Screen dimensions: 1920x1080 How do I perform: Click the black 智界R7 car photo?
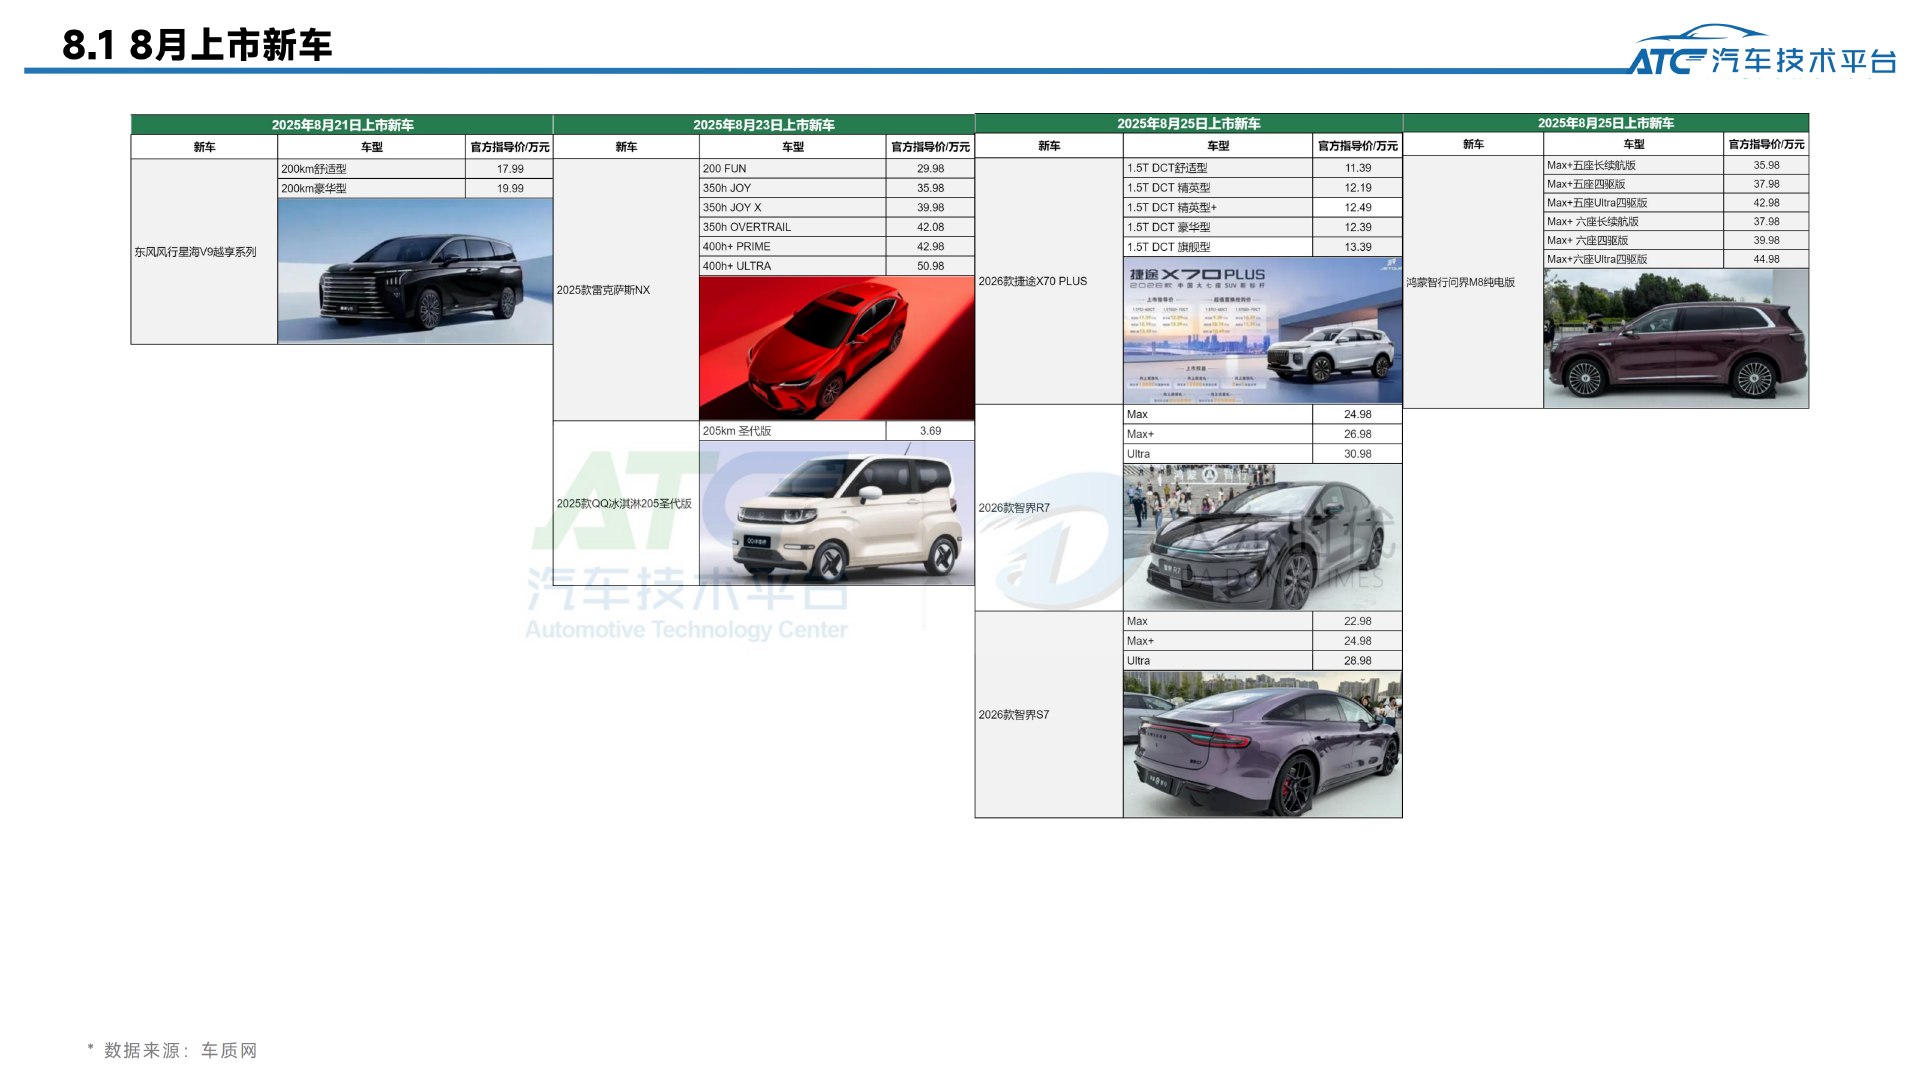click(1262, 537)
